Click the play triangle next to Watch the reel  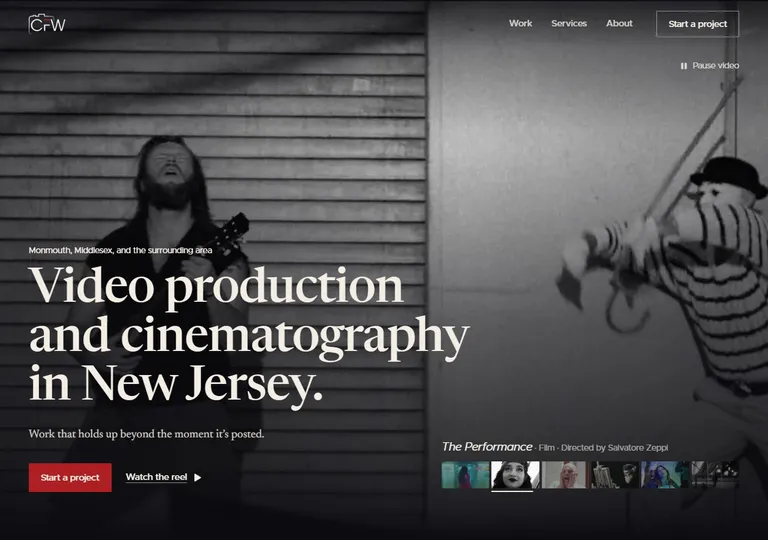pos(197,477)
